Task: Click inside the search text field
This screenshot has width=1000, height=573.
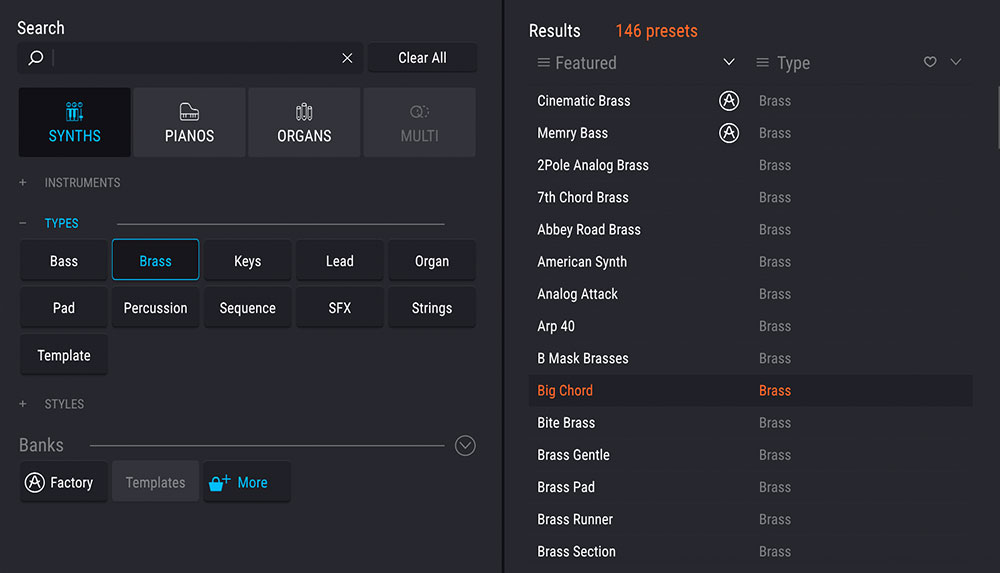Action: 190,58
